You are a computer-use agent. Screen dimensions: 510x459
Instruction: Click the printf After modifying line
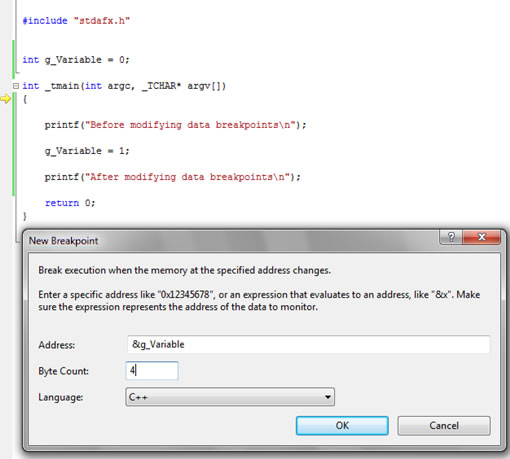173,177
